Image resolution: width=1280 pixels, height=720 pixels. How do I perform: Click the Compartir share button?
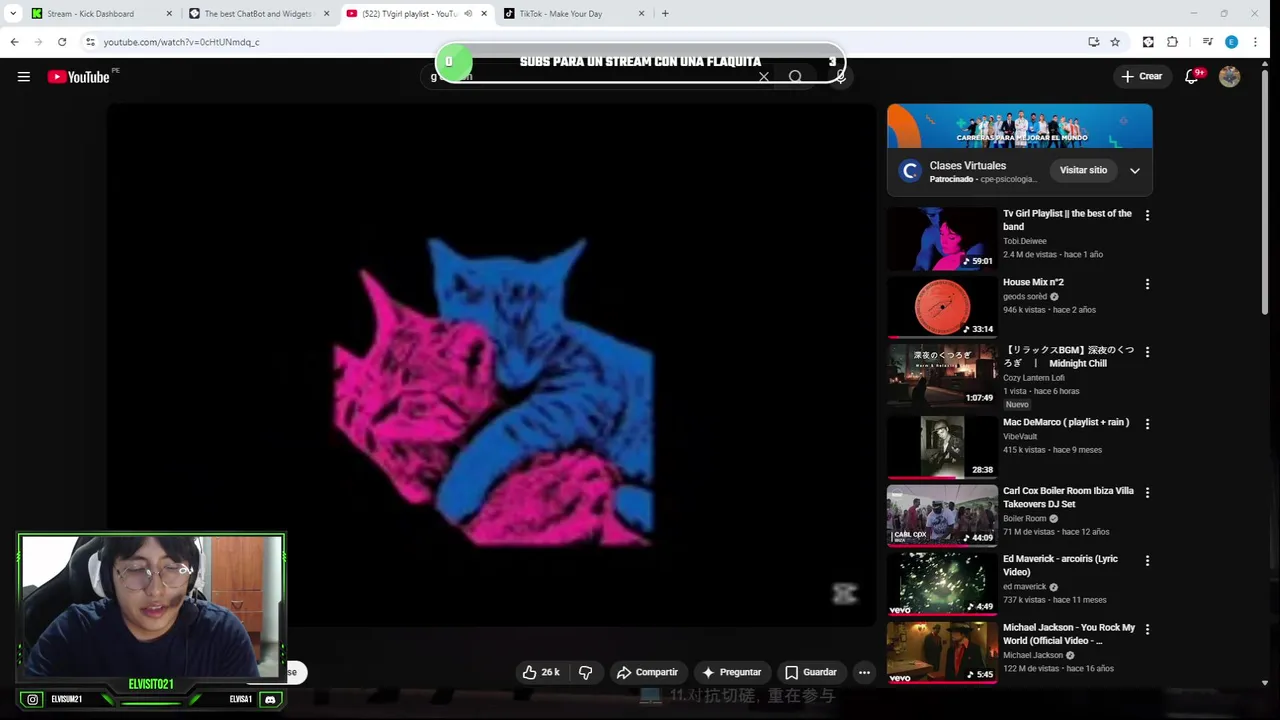coord(647,672)
